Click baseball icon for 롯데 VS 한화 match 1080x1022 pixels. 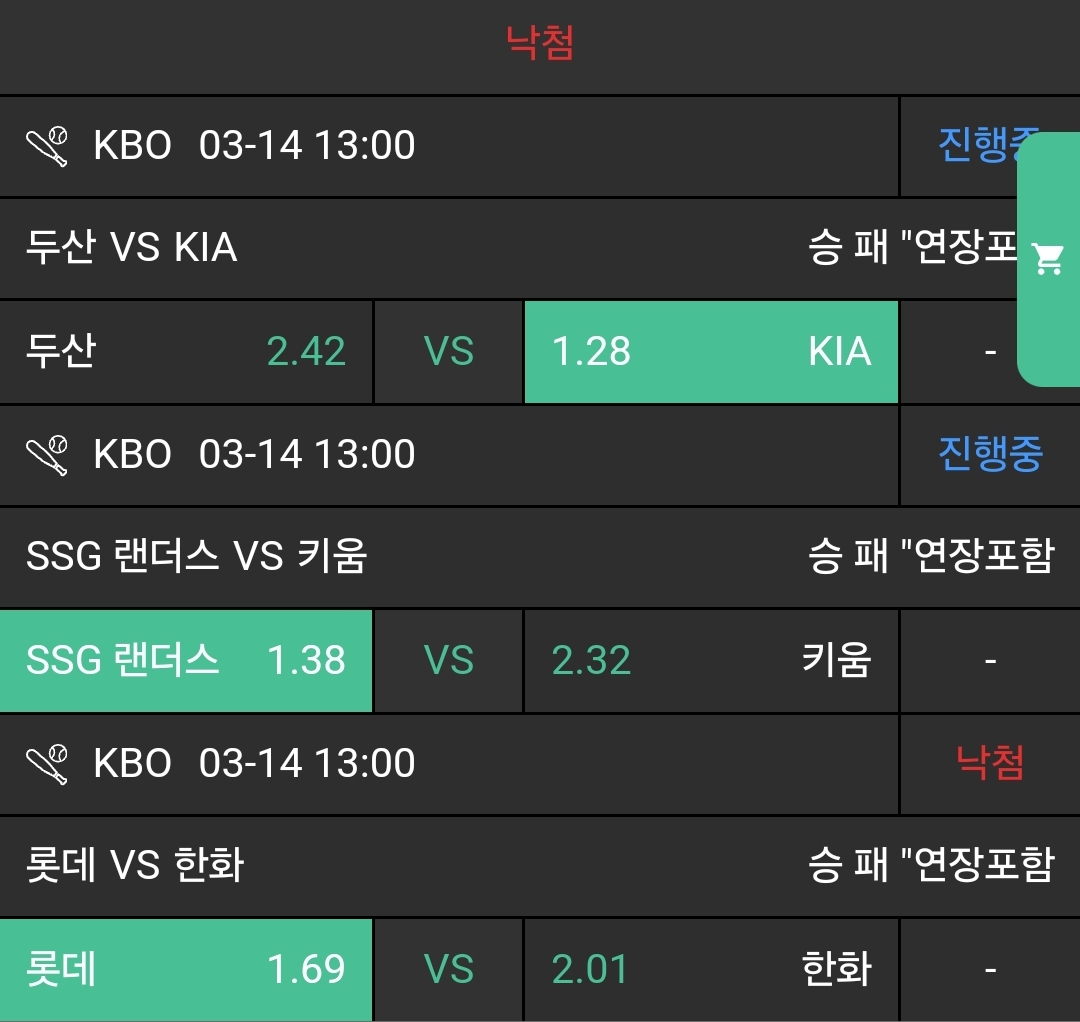(47, 764)
